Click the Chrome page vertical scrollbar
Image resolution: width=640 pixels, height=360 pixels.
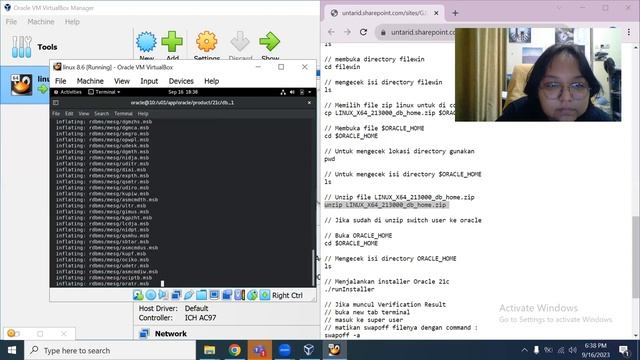tap(636, 257)
